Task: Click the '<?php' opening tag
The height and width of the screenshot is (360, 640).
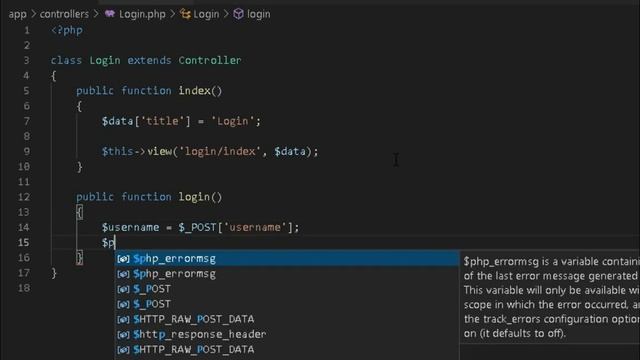Action: (67, 30)
